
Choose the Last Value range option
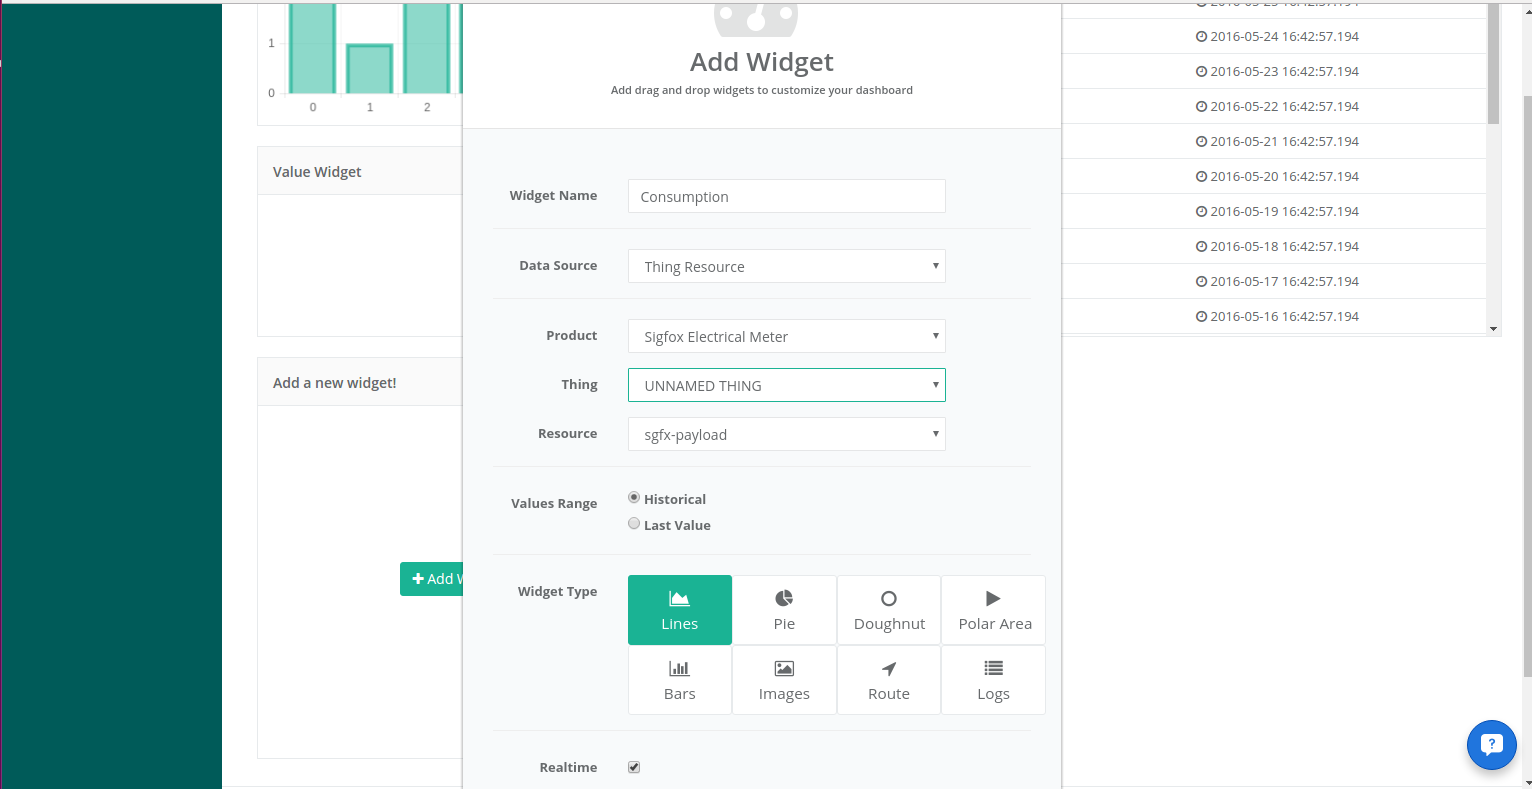(634, 523)
